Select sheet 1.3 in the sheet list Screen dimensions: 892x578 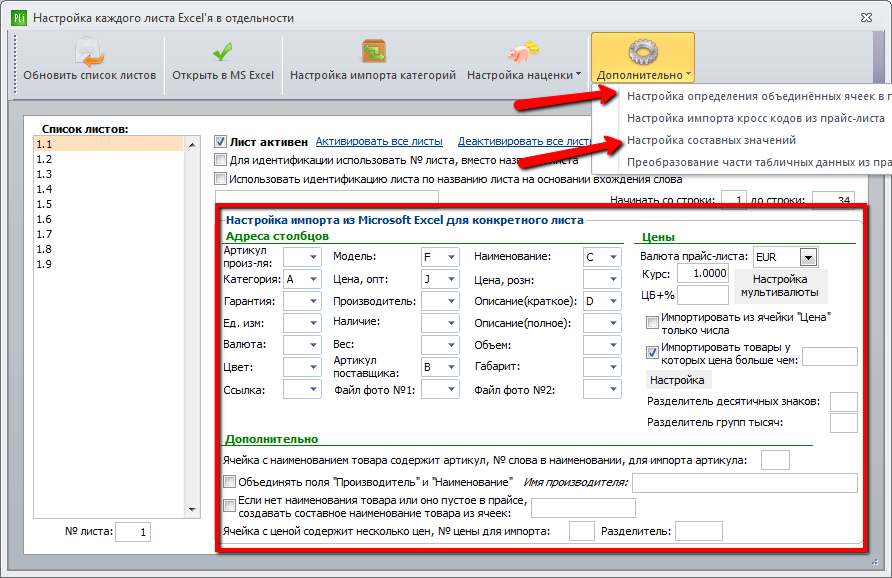[x=108, y=174]
